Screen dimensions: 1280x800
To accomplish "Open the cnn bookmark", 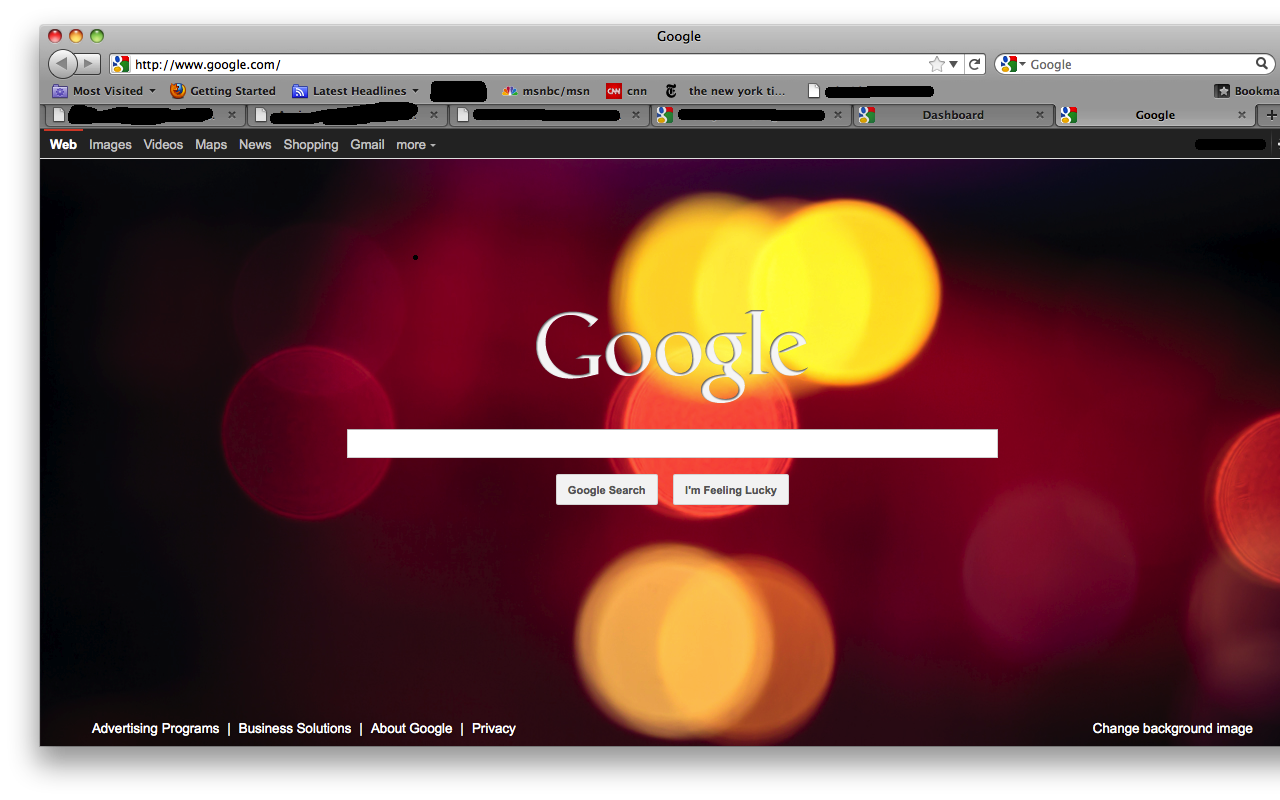I will pyautogui.click(x=627, y=91).
